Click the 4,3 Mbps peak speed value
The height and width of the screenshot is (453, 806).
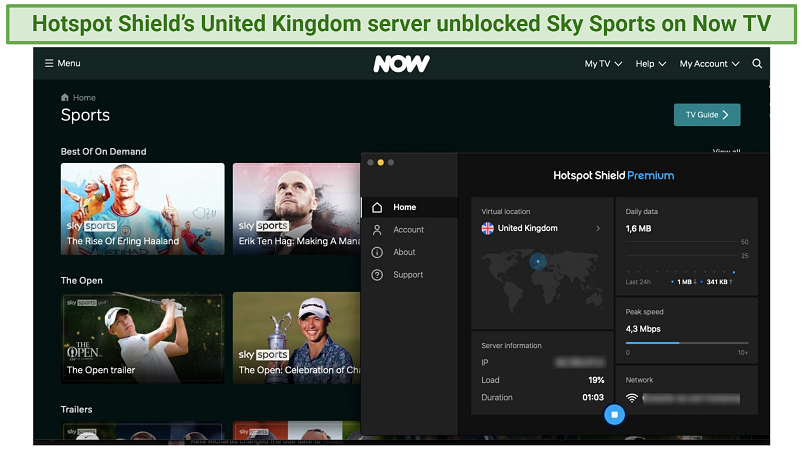643,329
